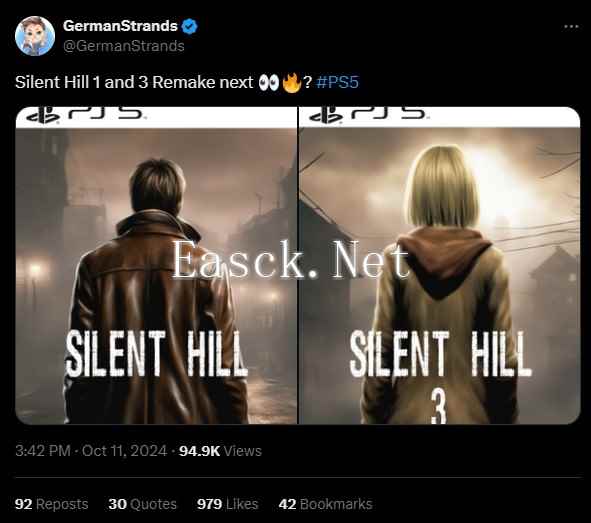
Task: View the 94.9K Views count
Action: coord(220,451)
